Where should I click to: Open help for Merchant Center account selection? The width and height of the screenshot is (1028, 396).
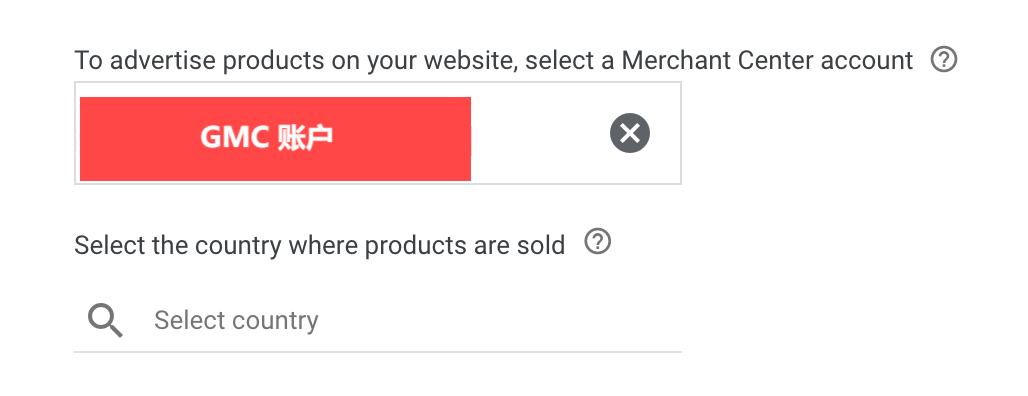tap(944, 60)
